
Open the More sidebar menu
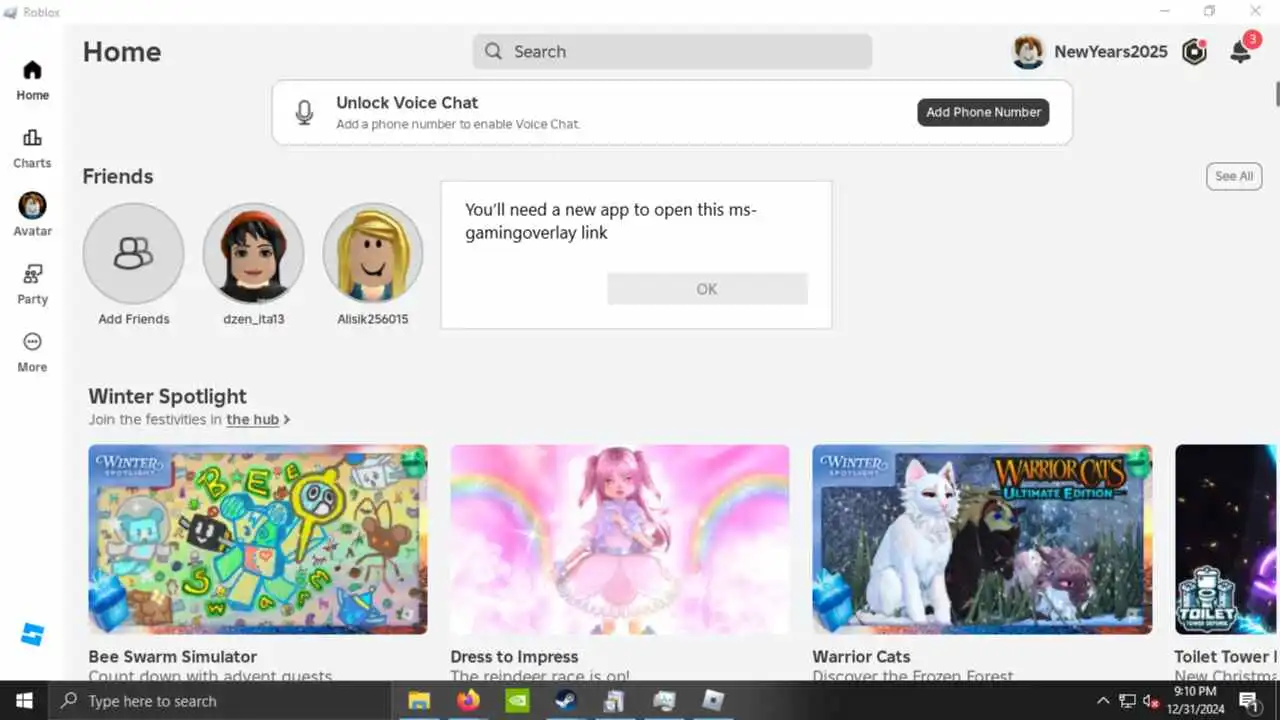pos(32,352)
